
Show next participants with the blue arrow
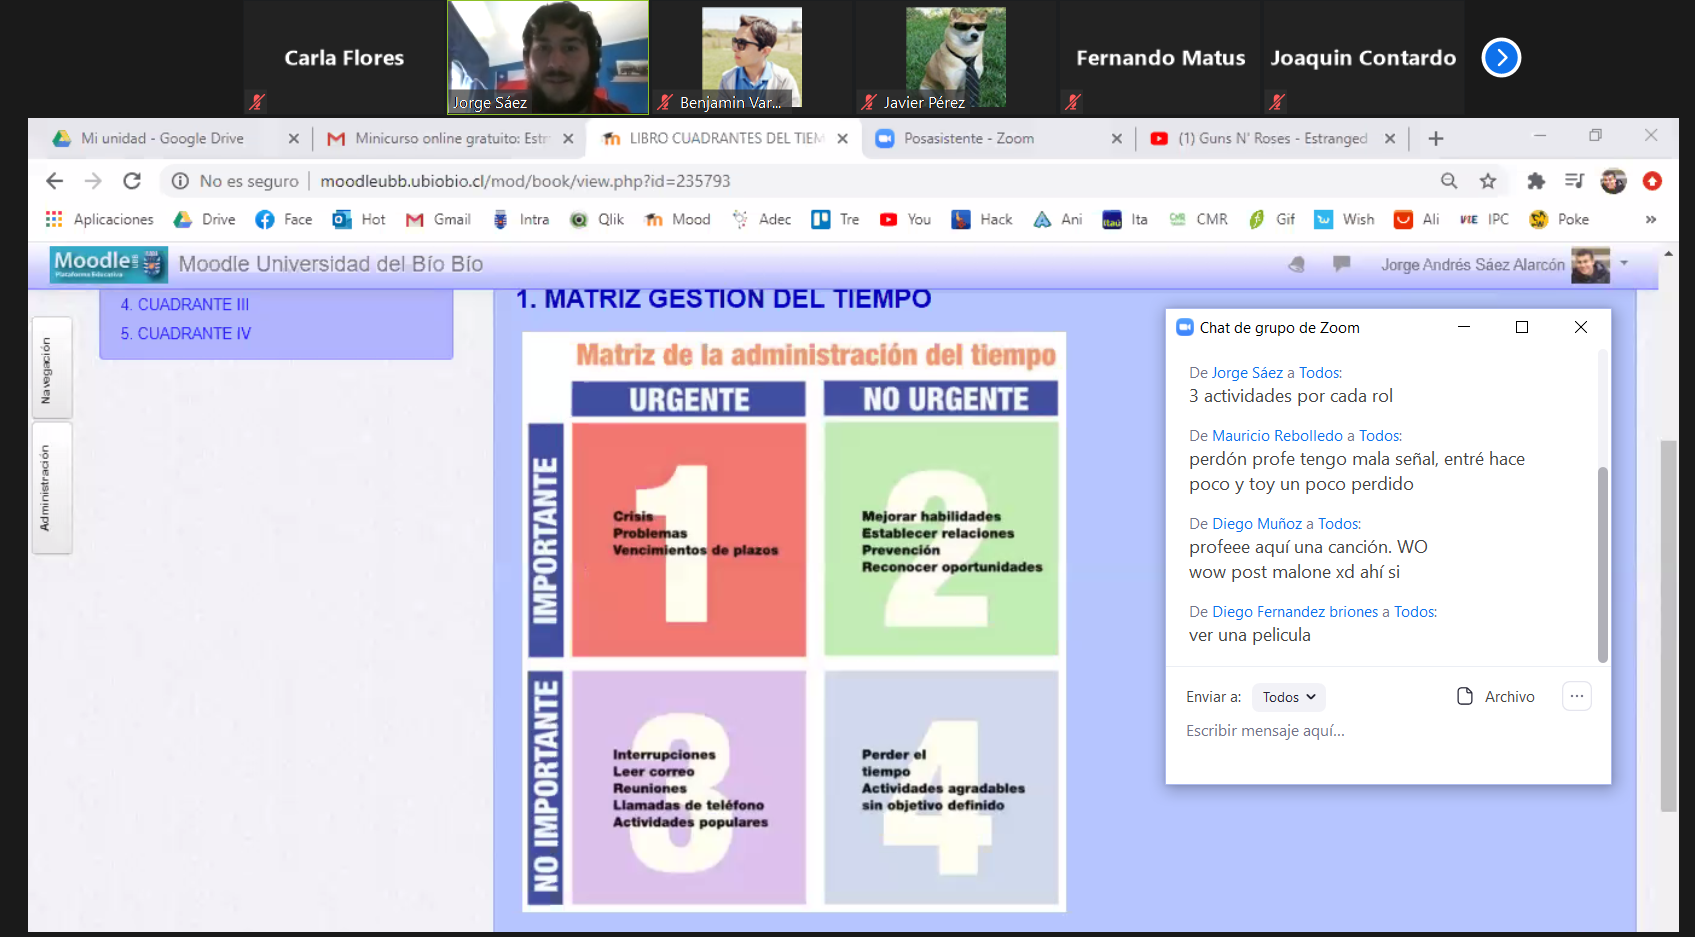[1501, 58]
